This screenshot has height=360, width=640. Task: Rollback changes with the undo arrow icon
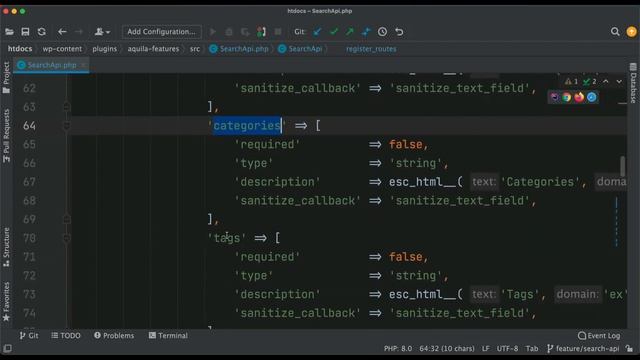[x=399, y=32]
